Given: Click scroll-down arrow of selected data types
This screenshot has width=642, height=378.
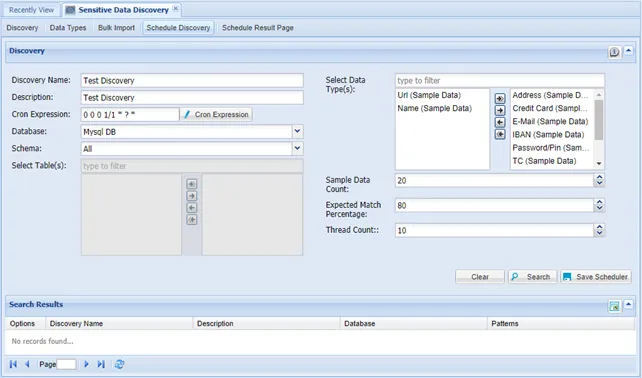Looking at the screenshot, I should click(599, 163).
